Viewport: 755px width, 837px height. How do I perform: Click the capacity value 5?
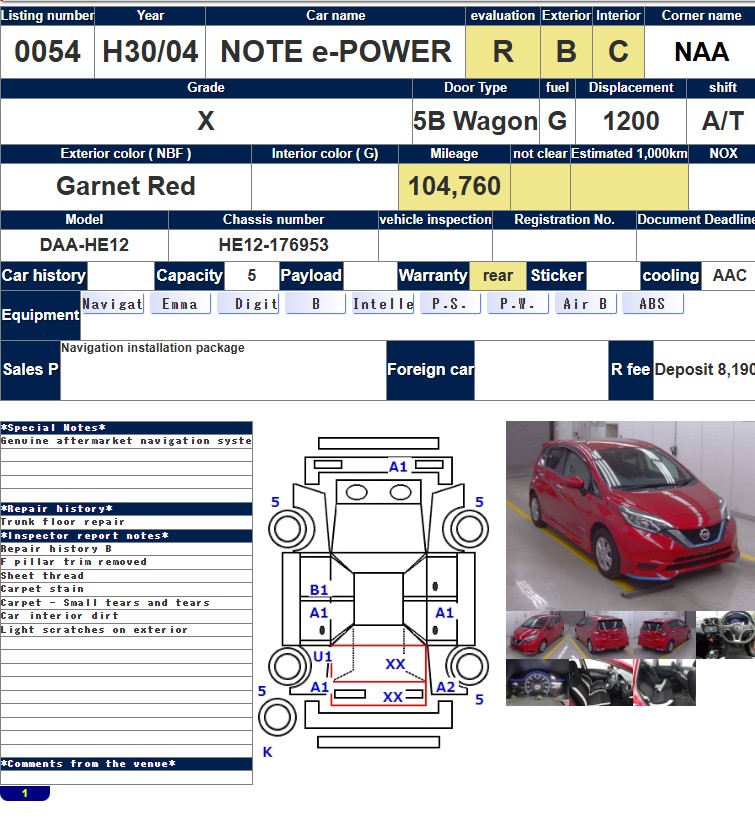[251, 275]
